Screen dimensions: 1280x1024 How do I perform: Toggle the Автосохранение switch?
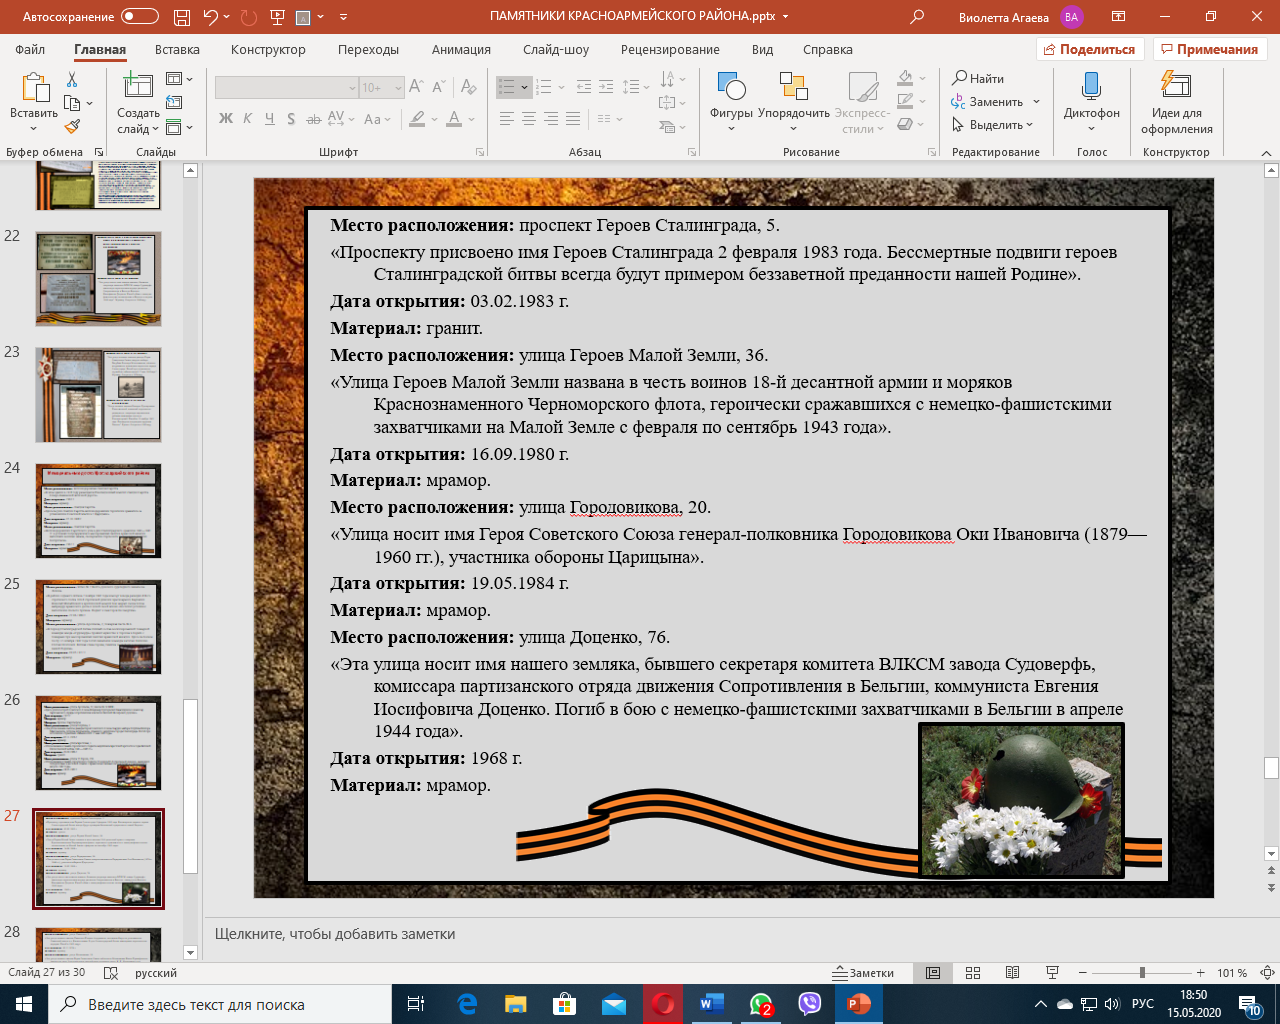tap(140, 17)
